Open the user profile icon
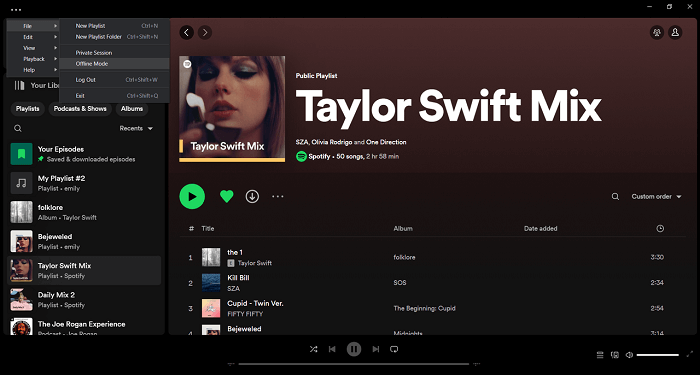 point(675,32)
